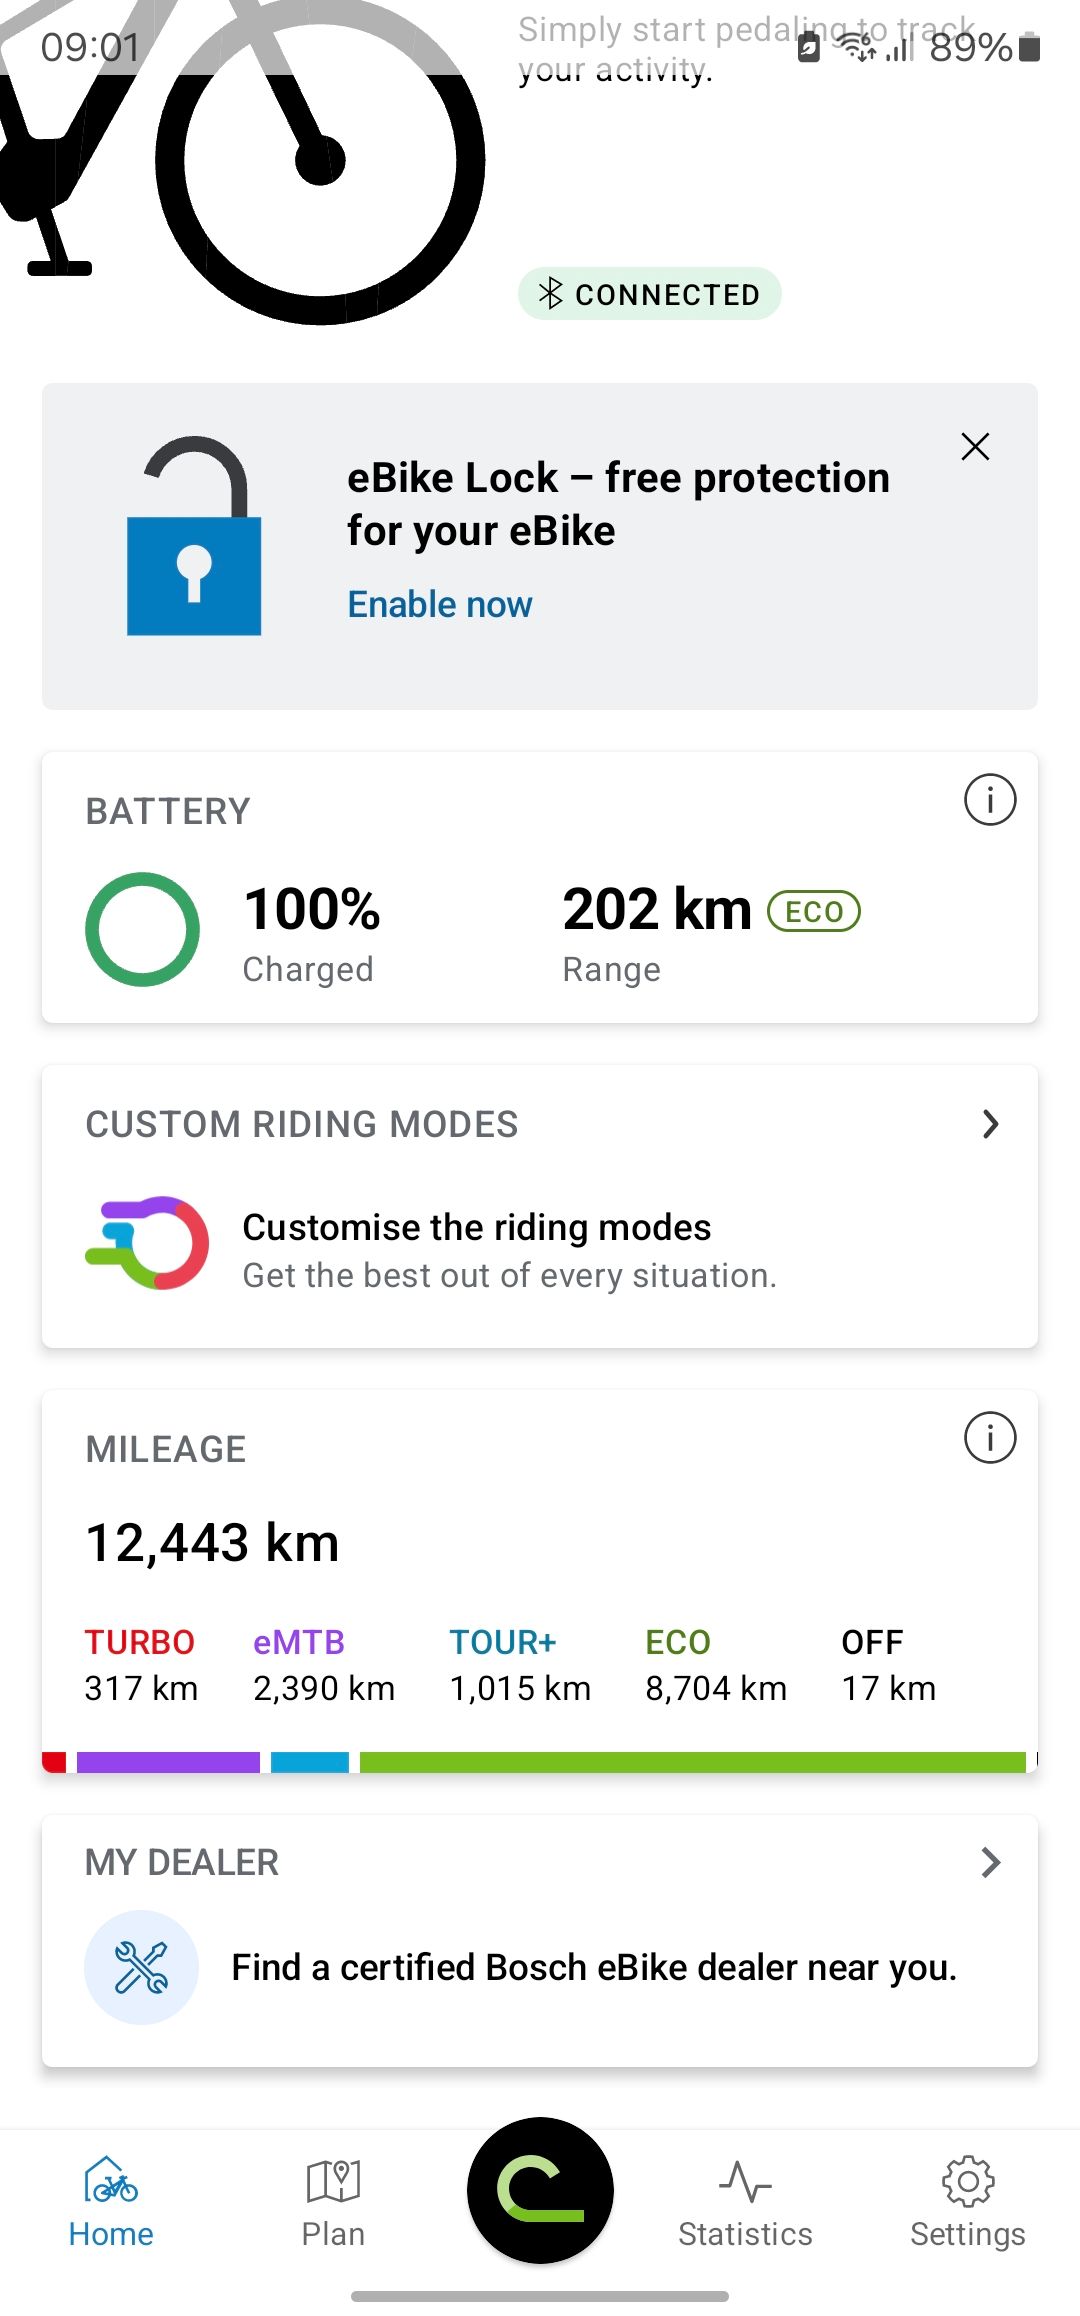Tap the Enable now link

coord(439,604)
